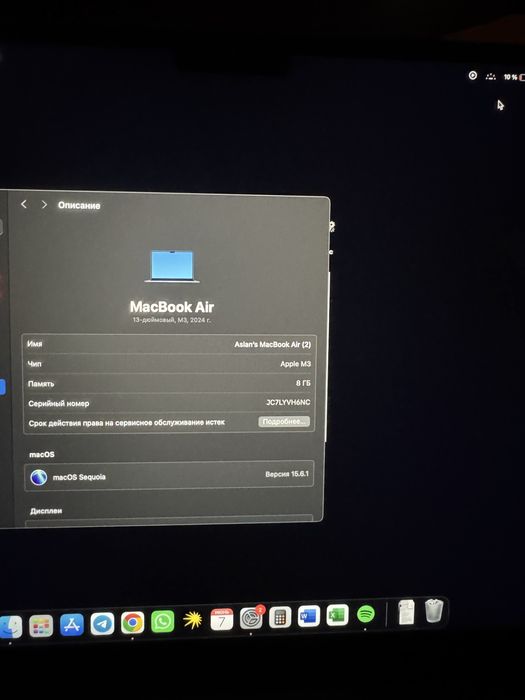The image size is (525, 700).
Task: Click the macOS Sequoia label
Action: (x=79, y=477)
